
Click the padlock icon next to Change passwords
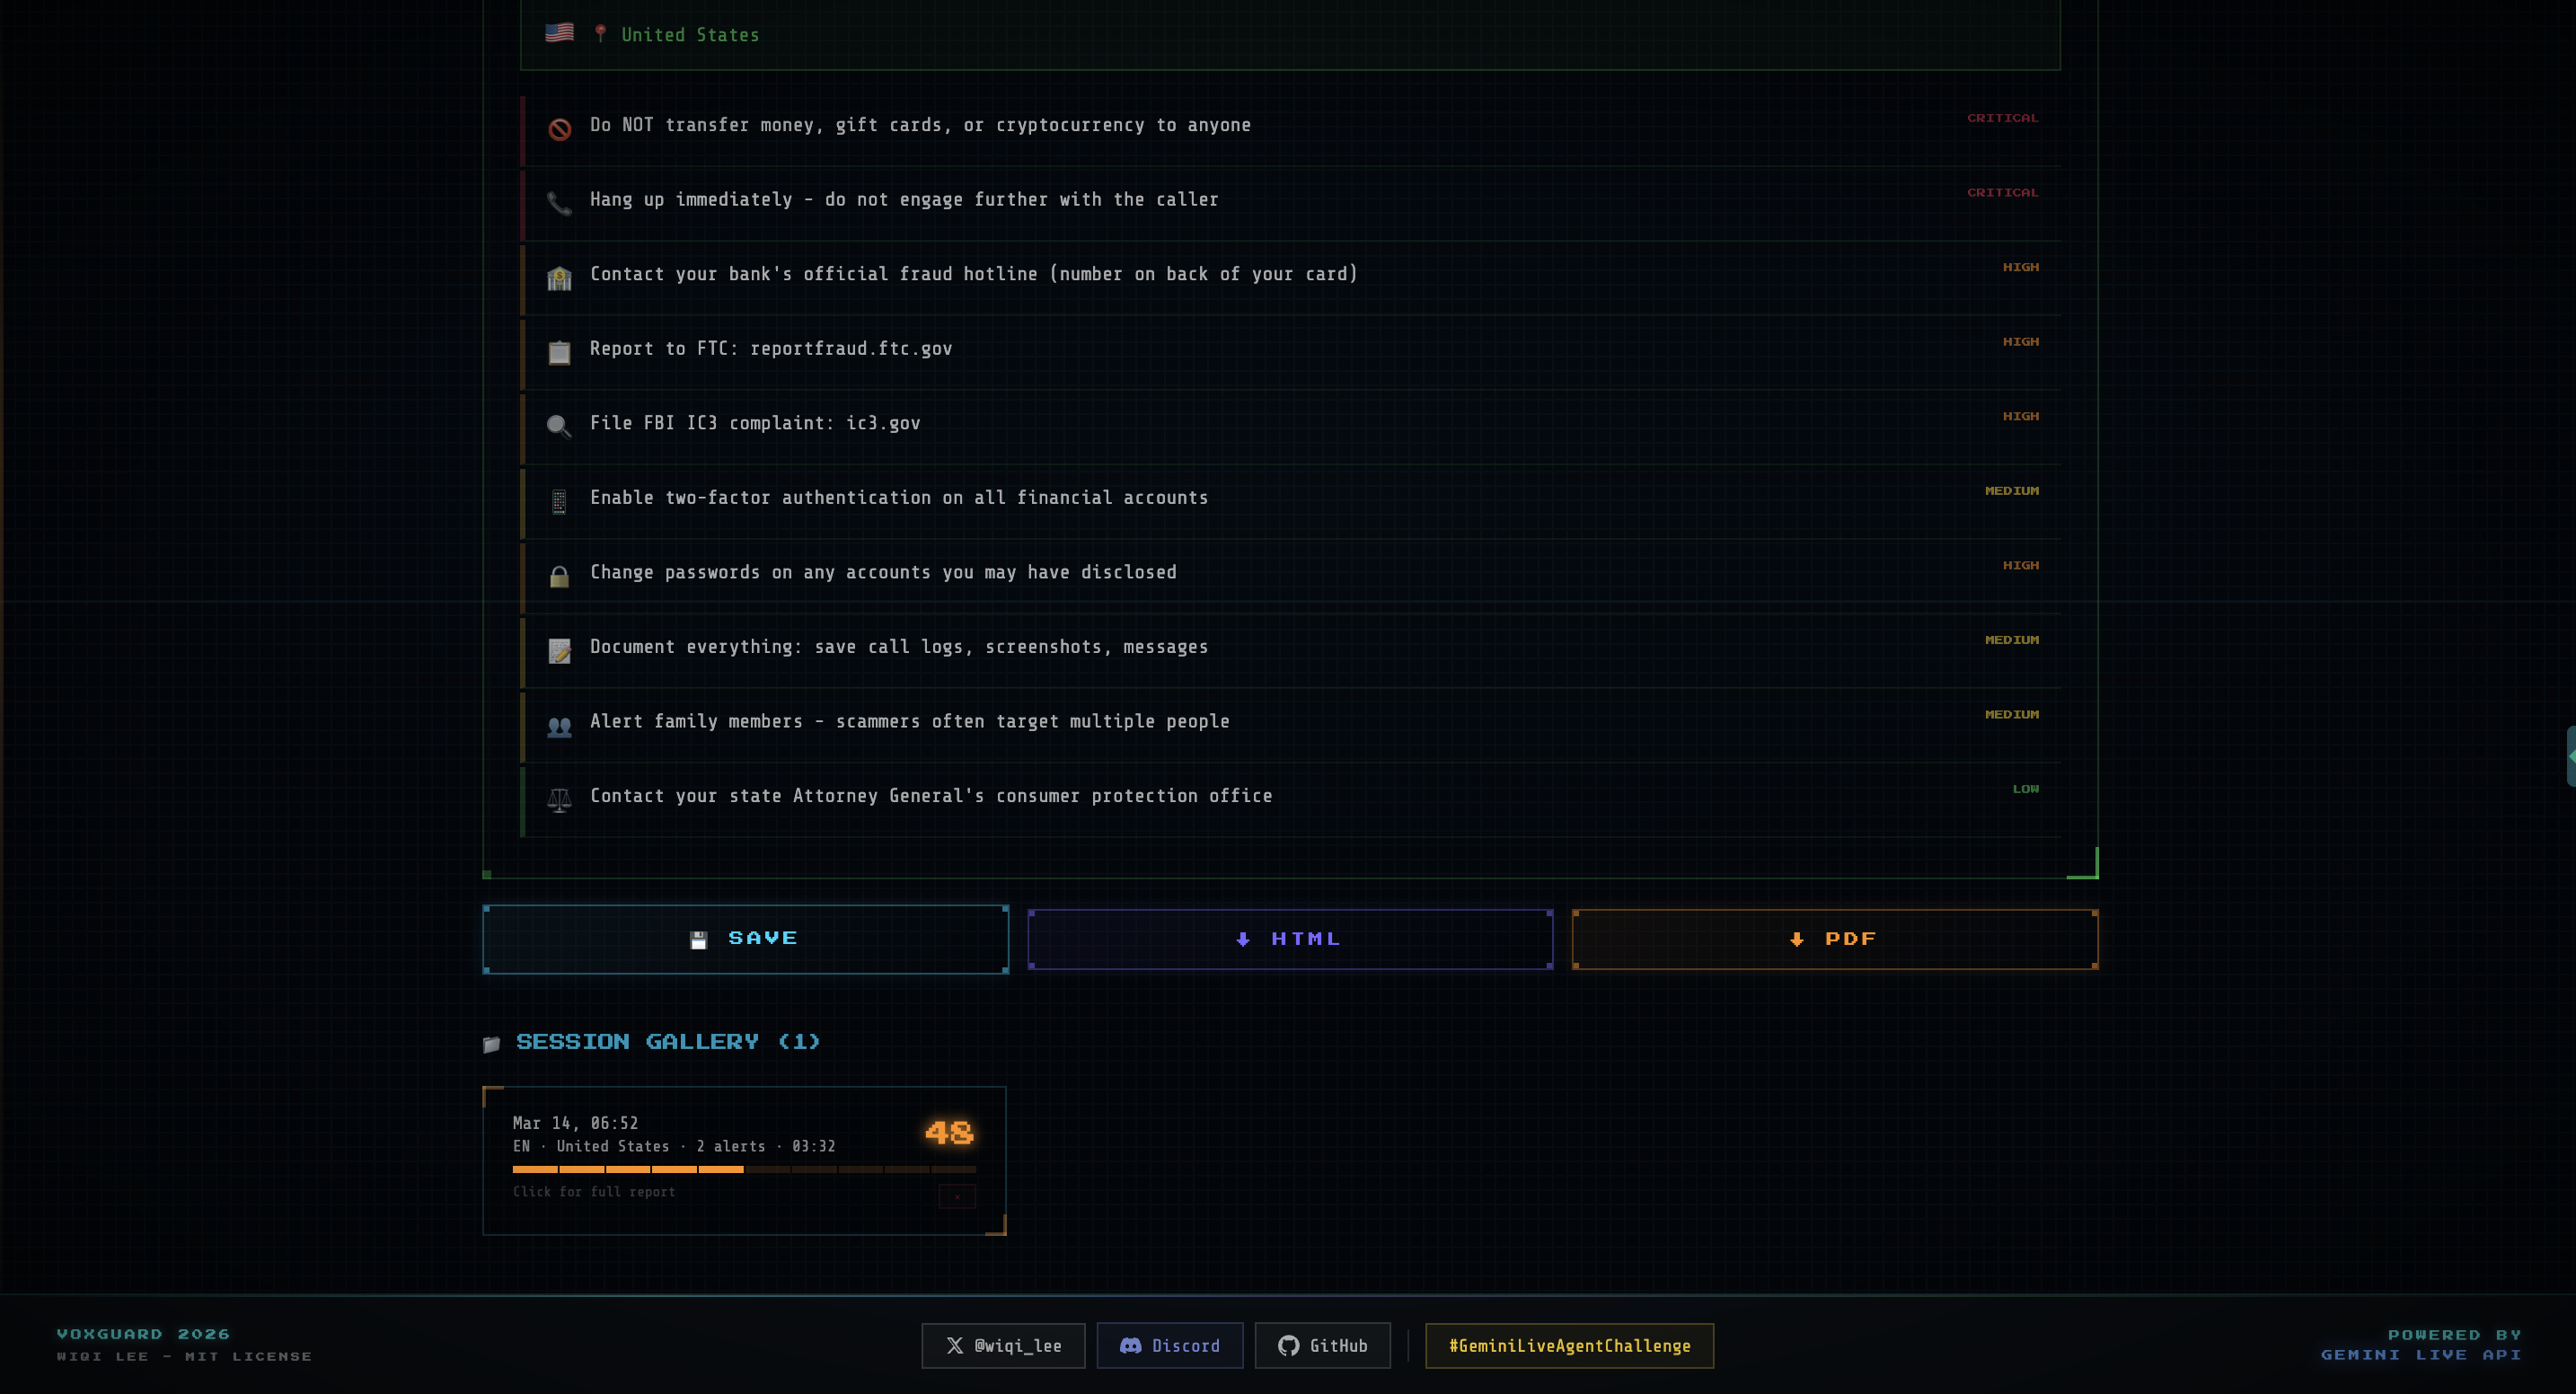[559, 576]
